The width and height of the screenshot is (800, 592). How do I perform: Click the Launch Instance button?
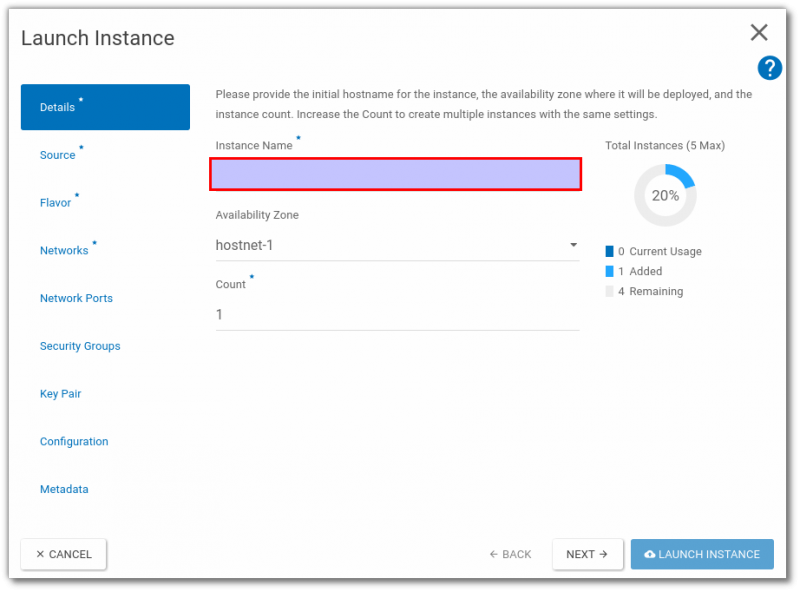pos(702,554)
